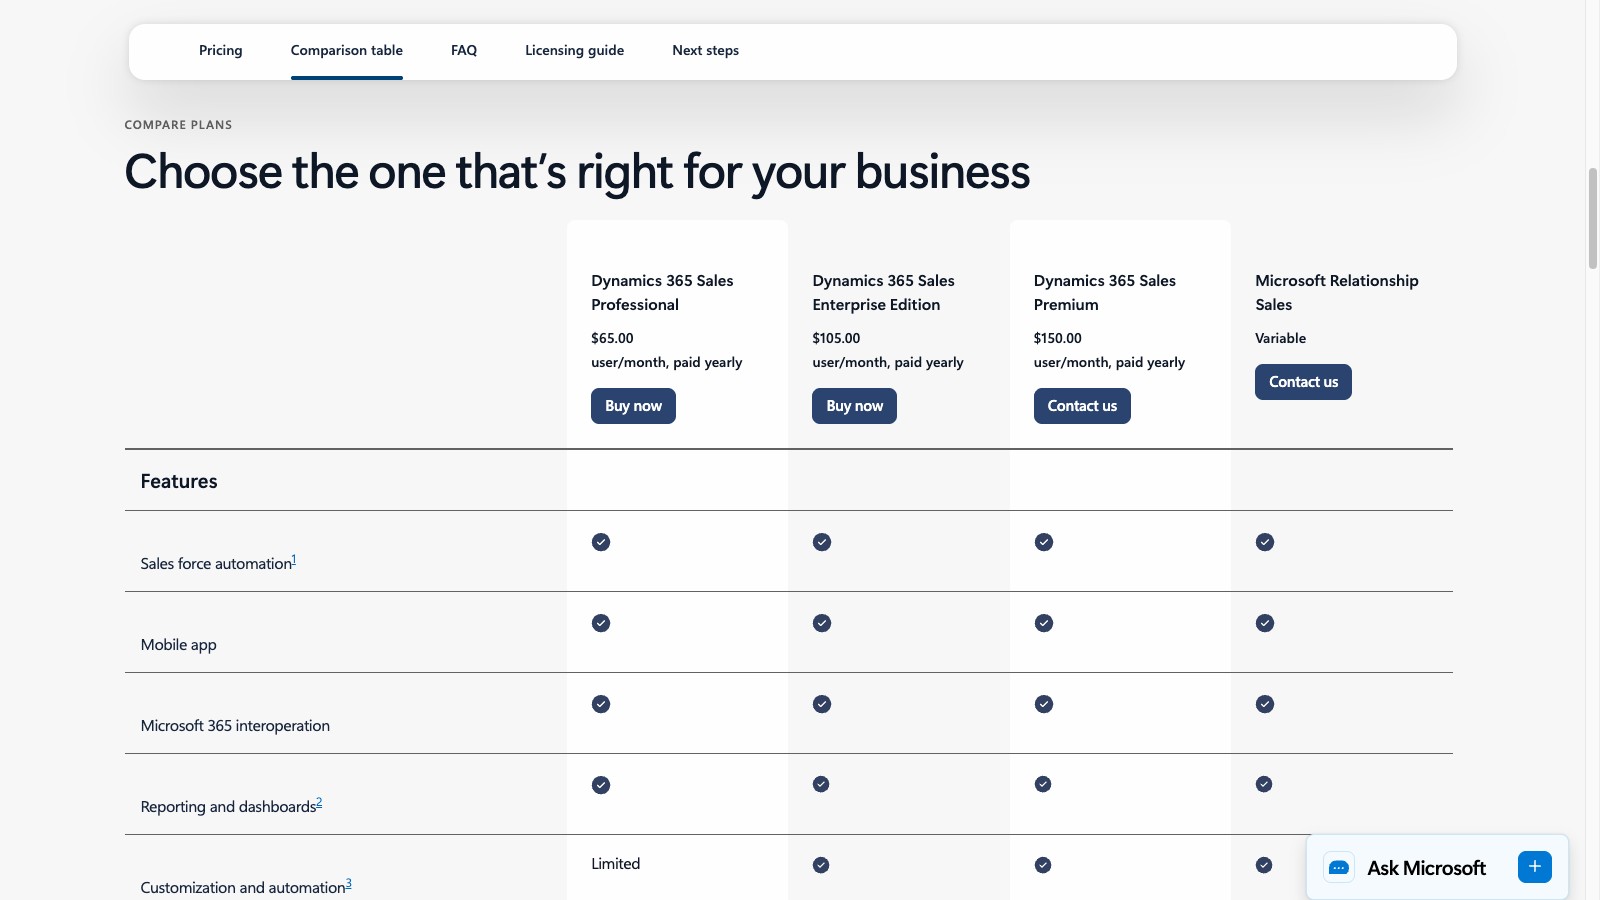Open the Licensing guide tab

click(574, 50)
